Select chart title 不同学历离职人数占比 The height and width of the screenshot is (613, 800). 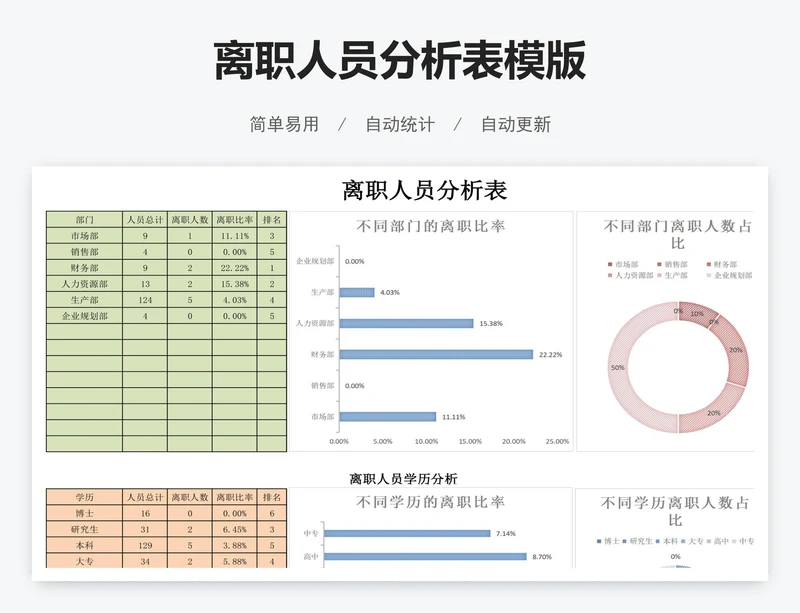click(x=675, y=511)
